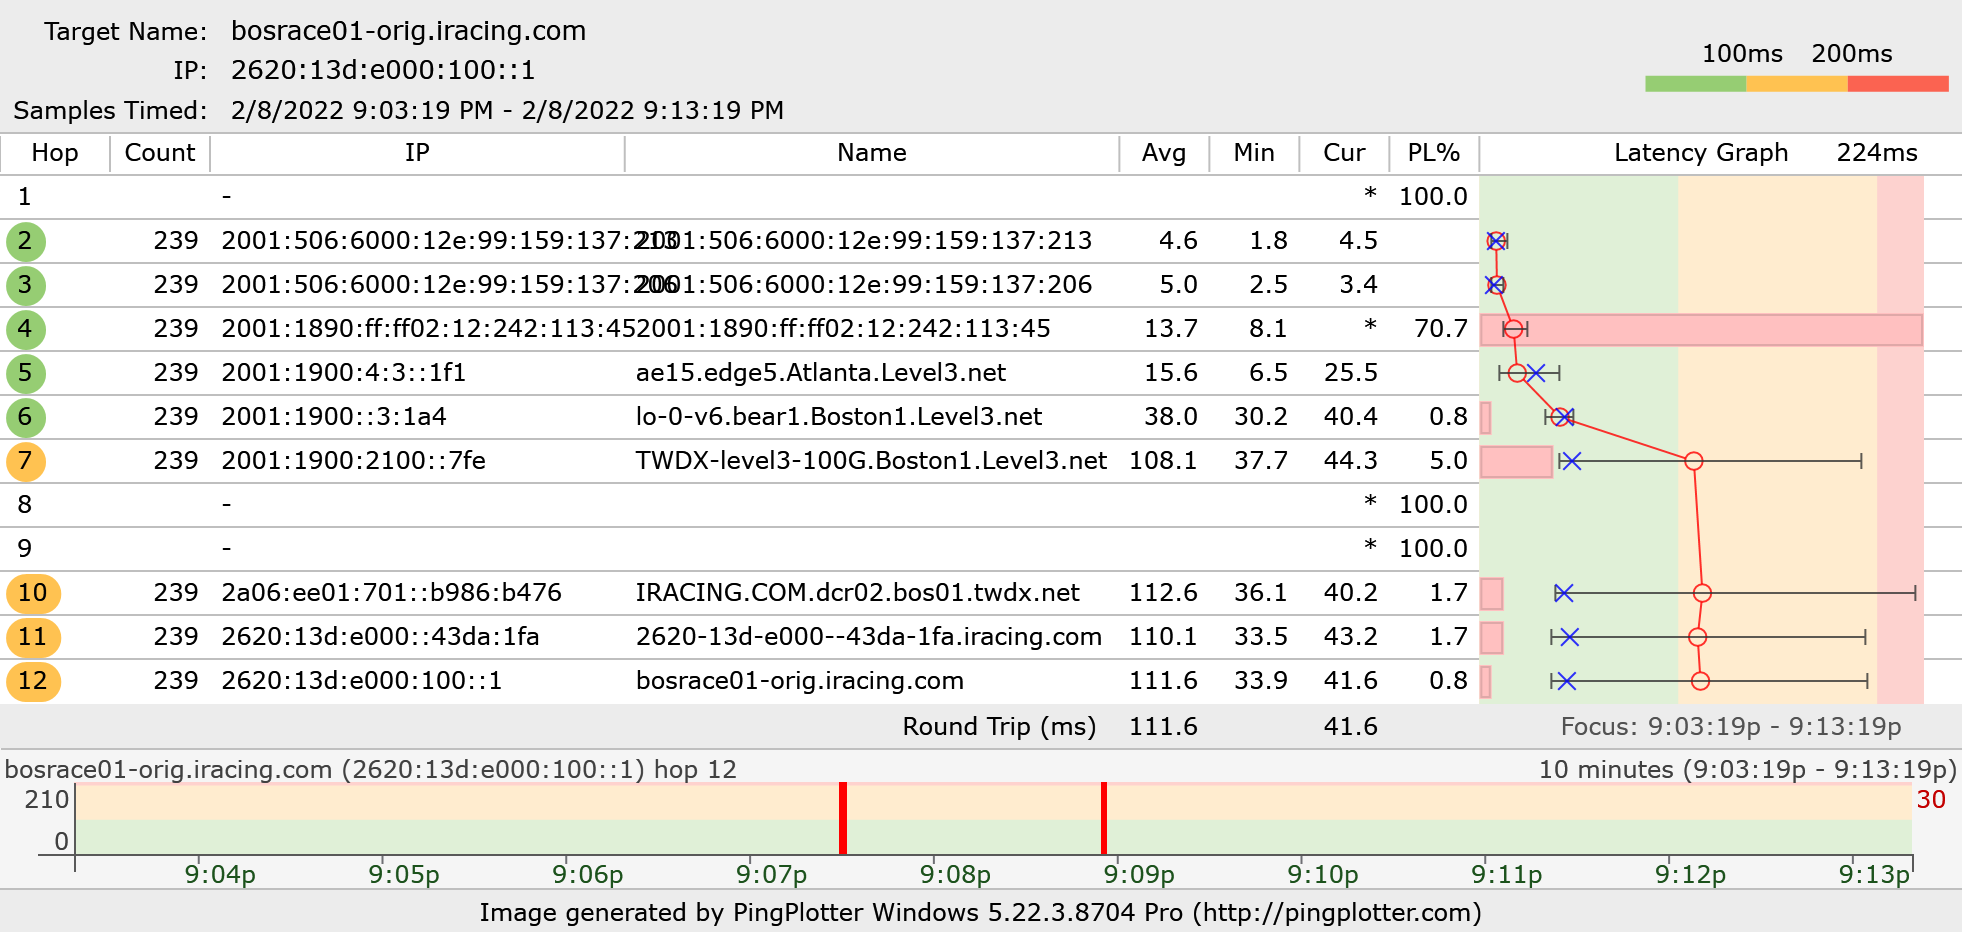Sort by the PL% column header

tap(1434, 153)
